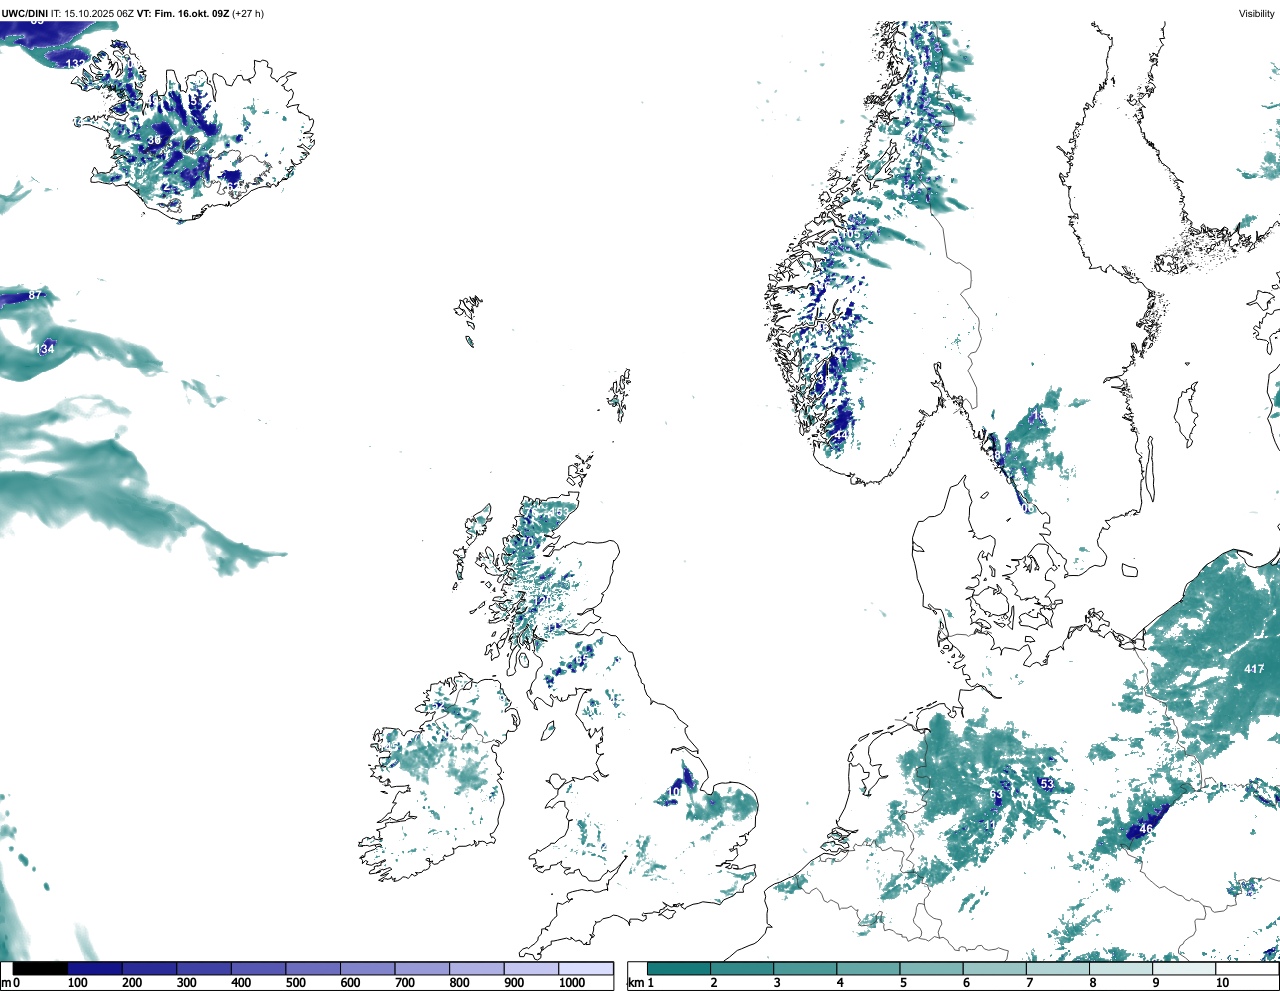Click the 'Visibility' title at top right
This screenshot has height=991, width=1280.
1257,14
